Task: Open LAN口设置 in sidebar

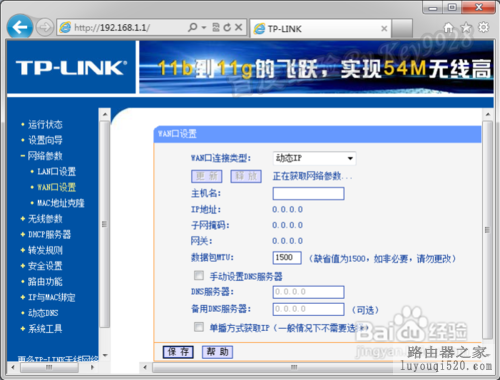Action: click(x=57, y=172)
